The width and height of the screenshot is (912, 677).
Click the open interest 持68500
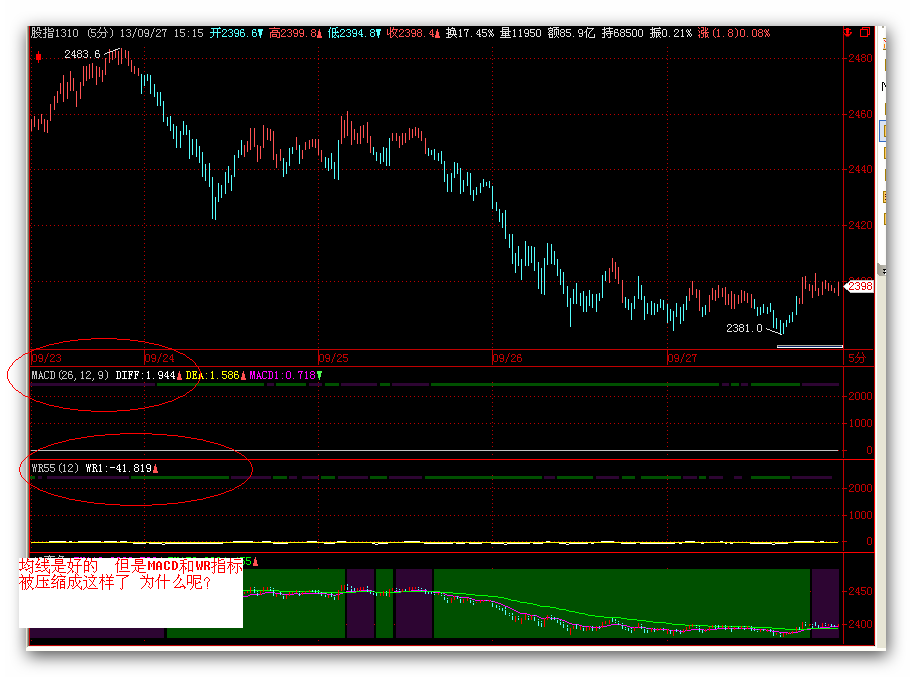(622, 33)
